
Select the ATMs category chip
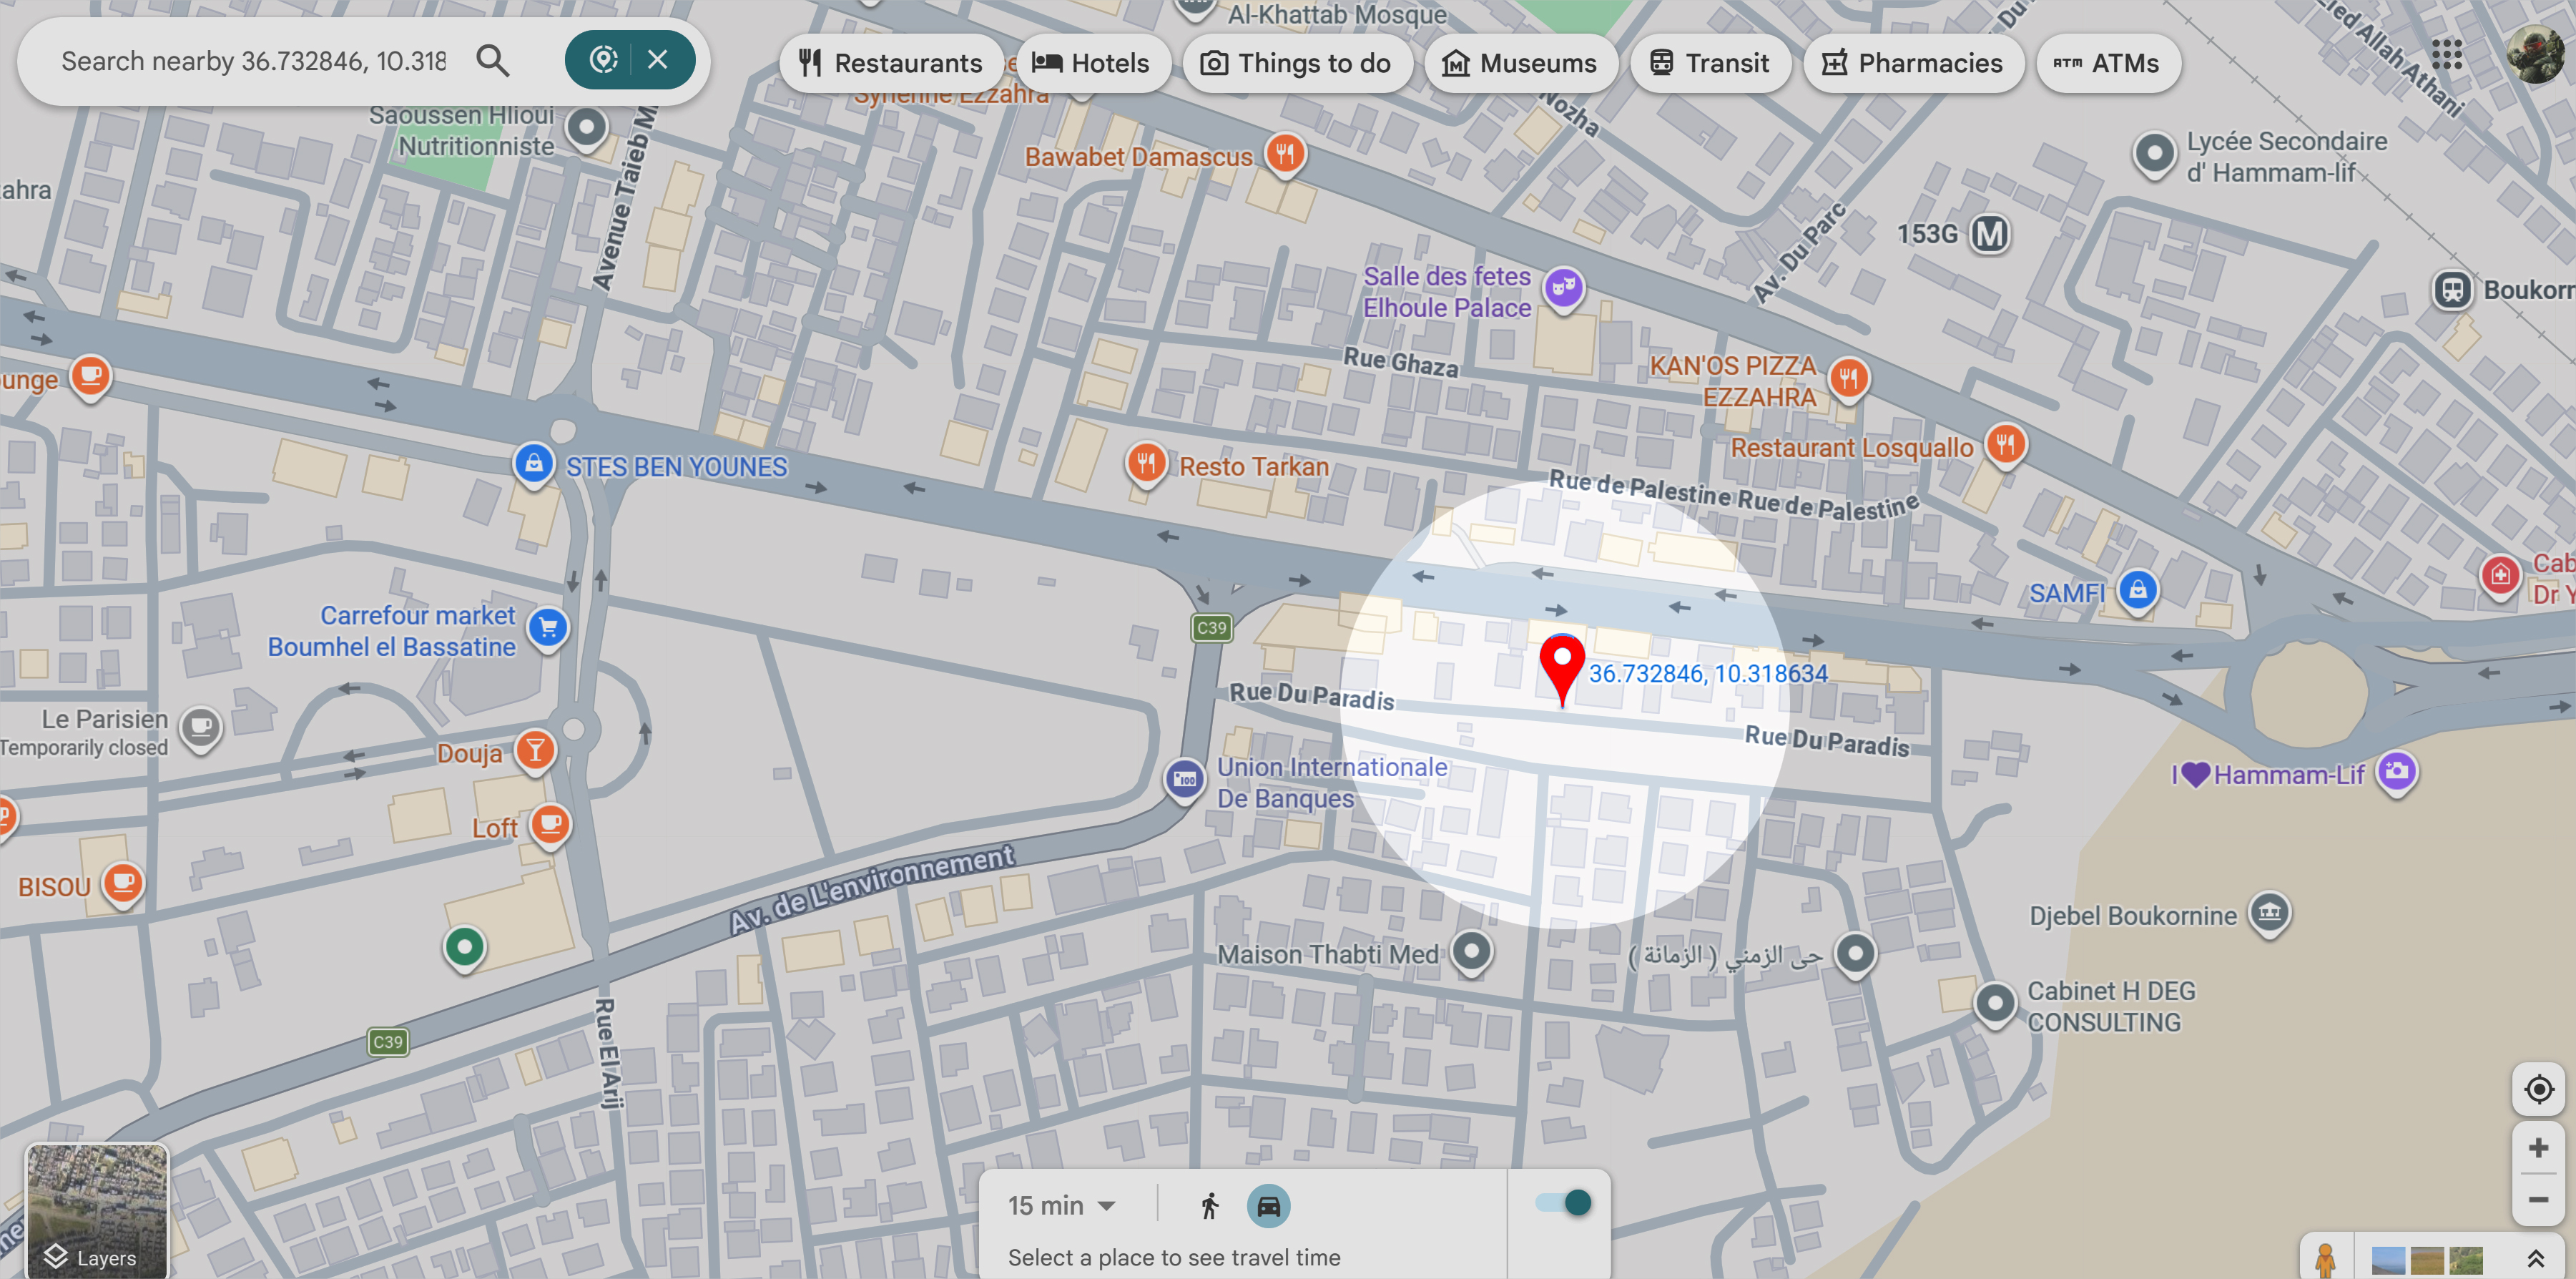[2108, 63]
